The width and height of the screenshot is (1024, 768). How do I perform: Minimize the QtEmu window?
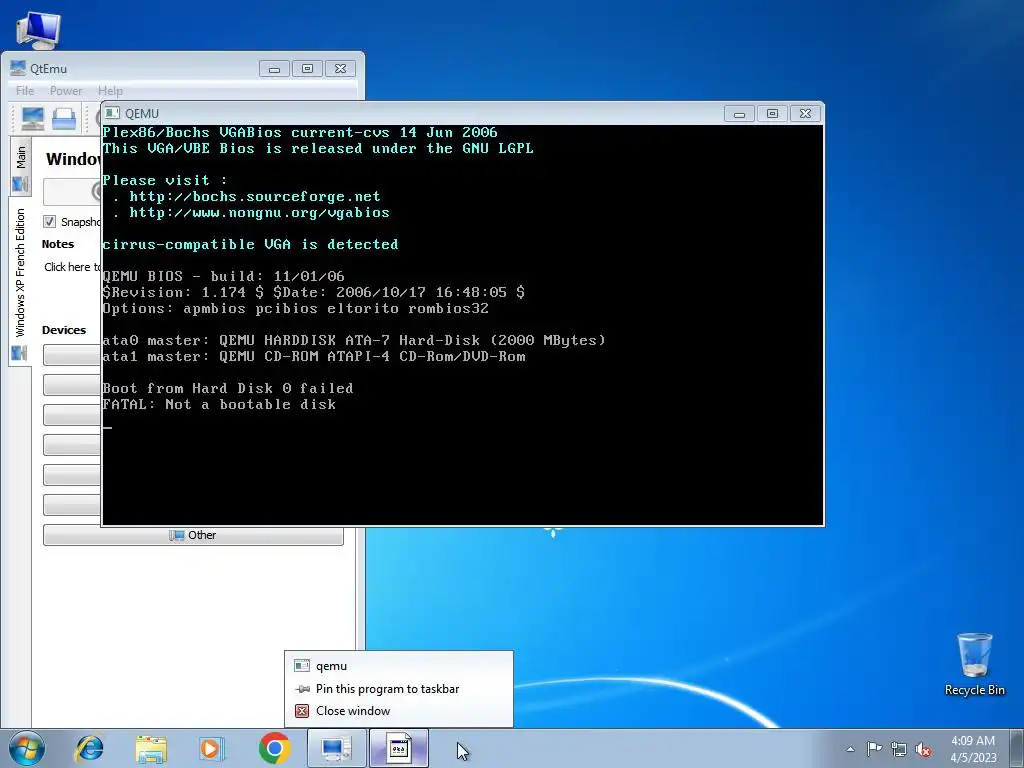(x=274, y=69)
